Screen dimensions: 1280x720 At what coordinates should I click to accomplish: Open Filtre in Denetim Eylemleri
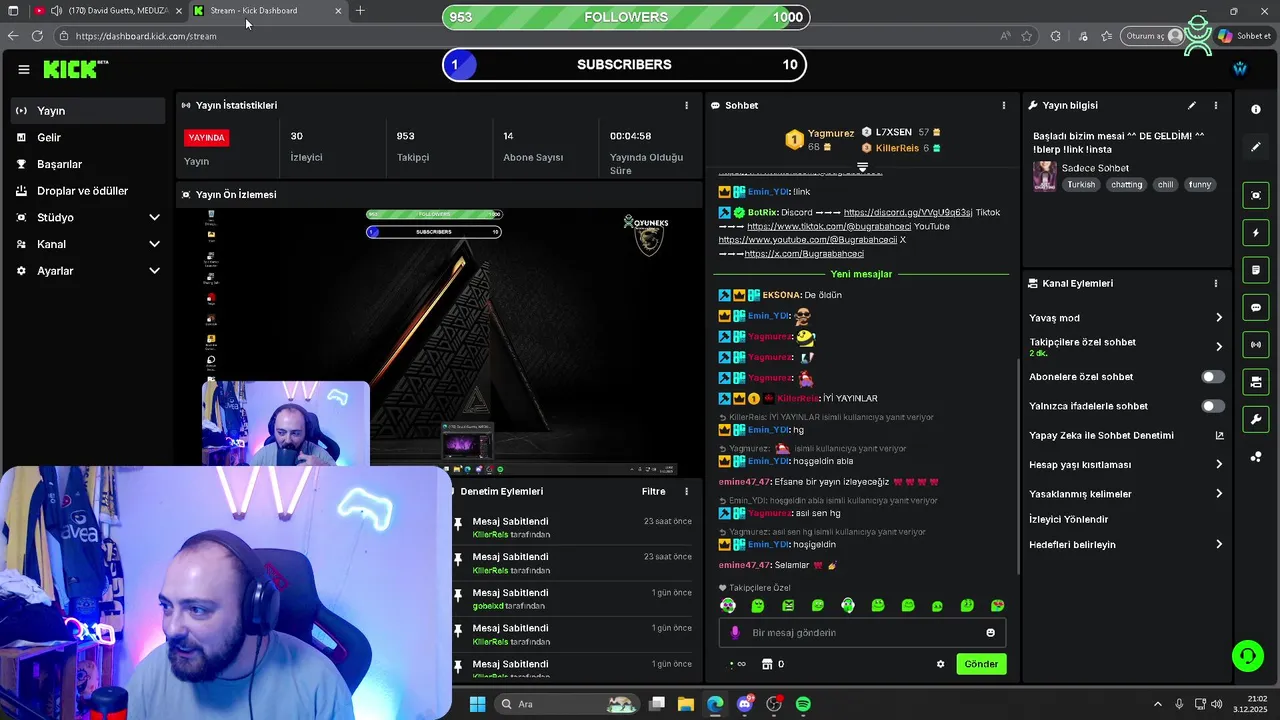coord(653,491)
